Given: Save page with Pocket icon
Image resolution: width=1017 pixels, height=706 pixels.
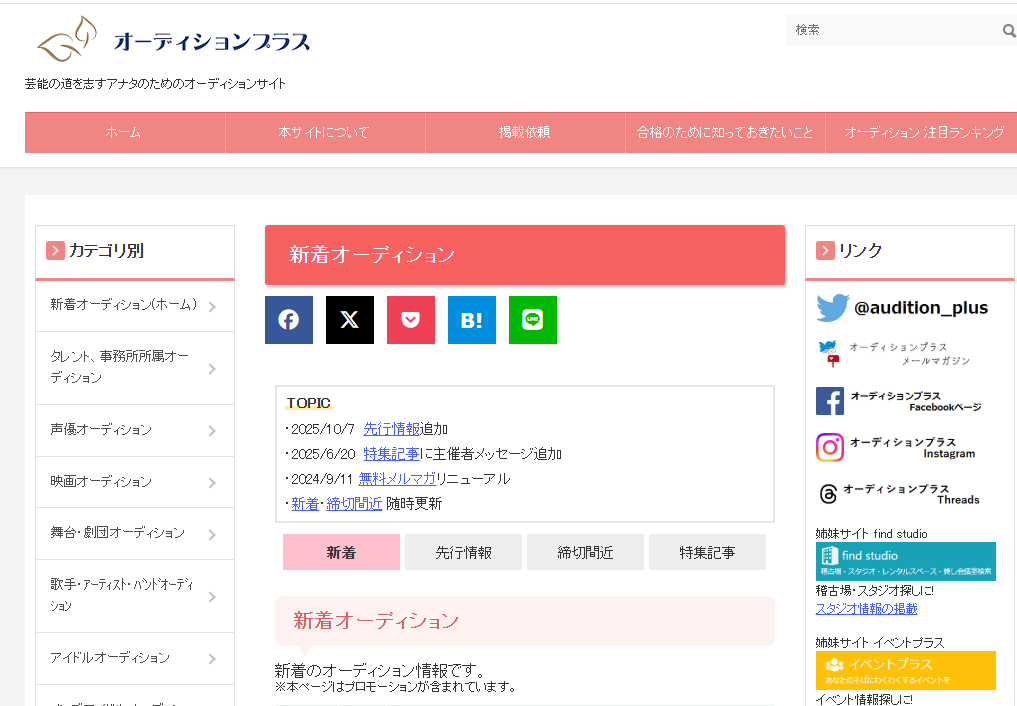Looking at the screenshot, I should (411, 320).
